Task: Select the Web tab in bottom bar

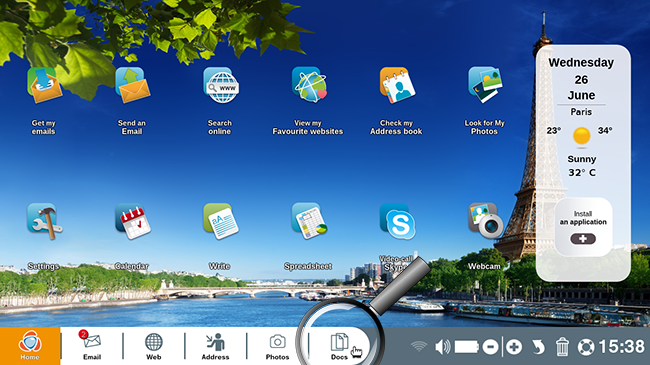Action: 153,346
